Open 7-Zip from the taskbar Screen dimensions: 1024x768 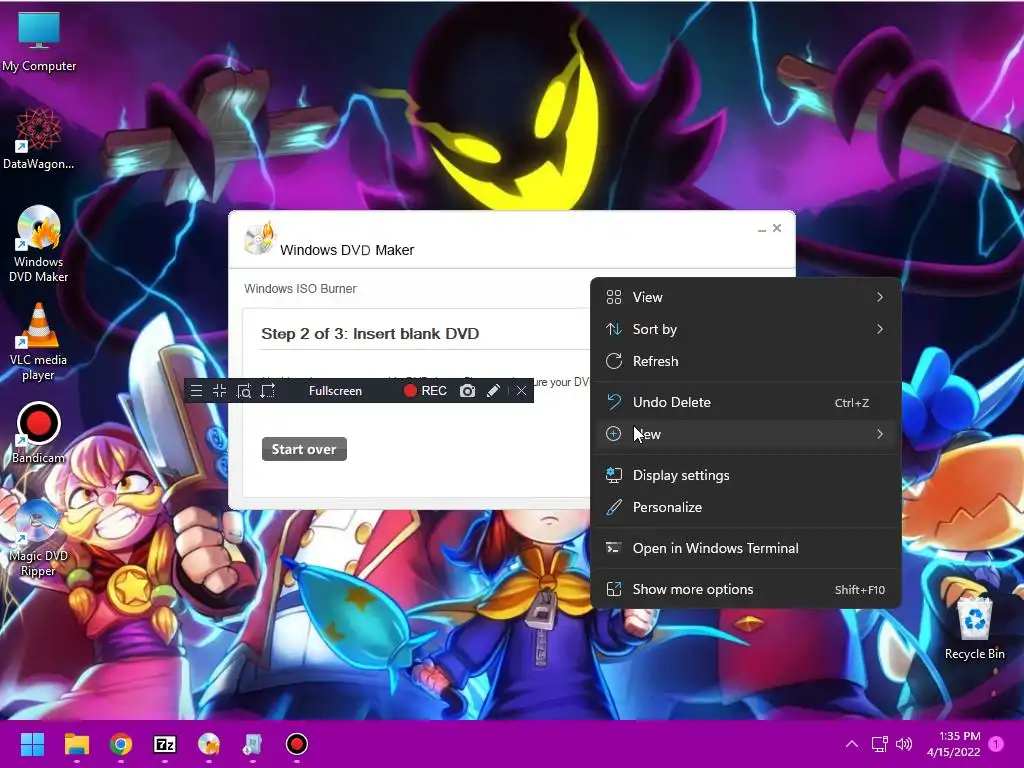tap(165, 744)
